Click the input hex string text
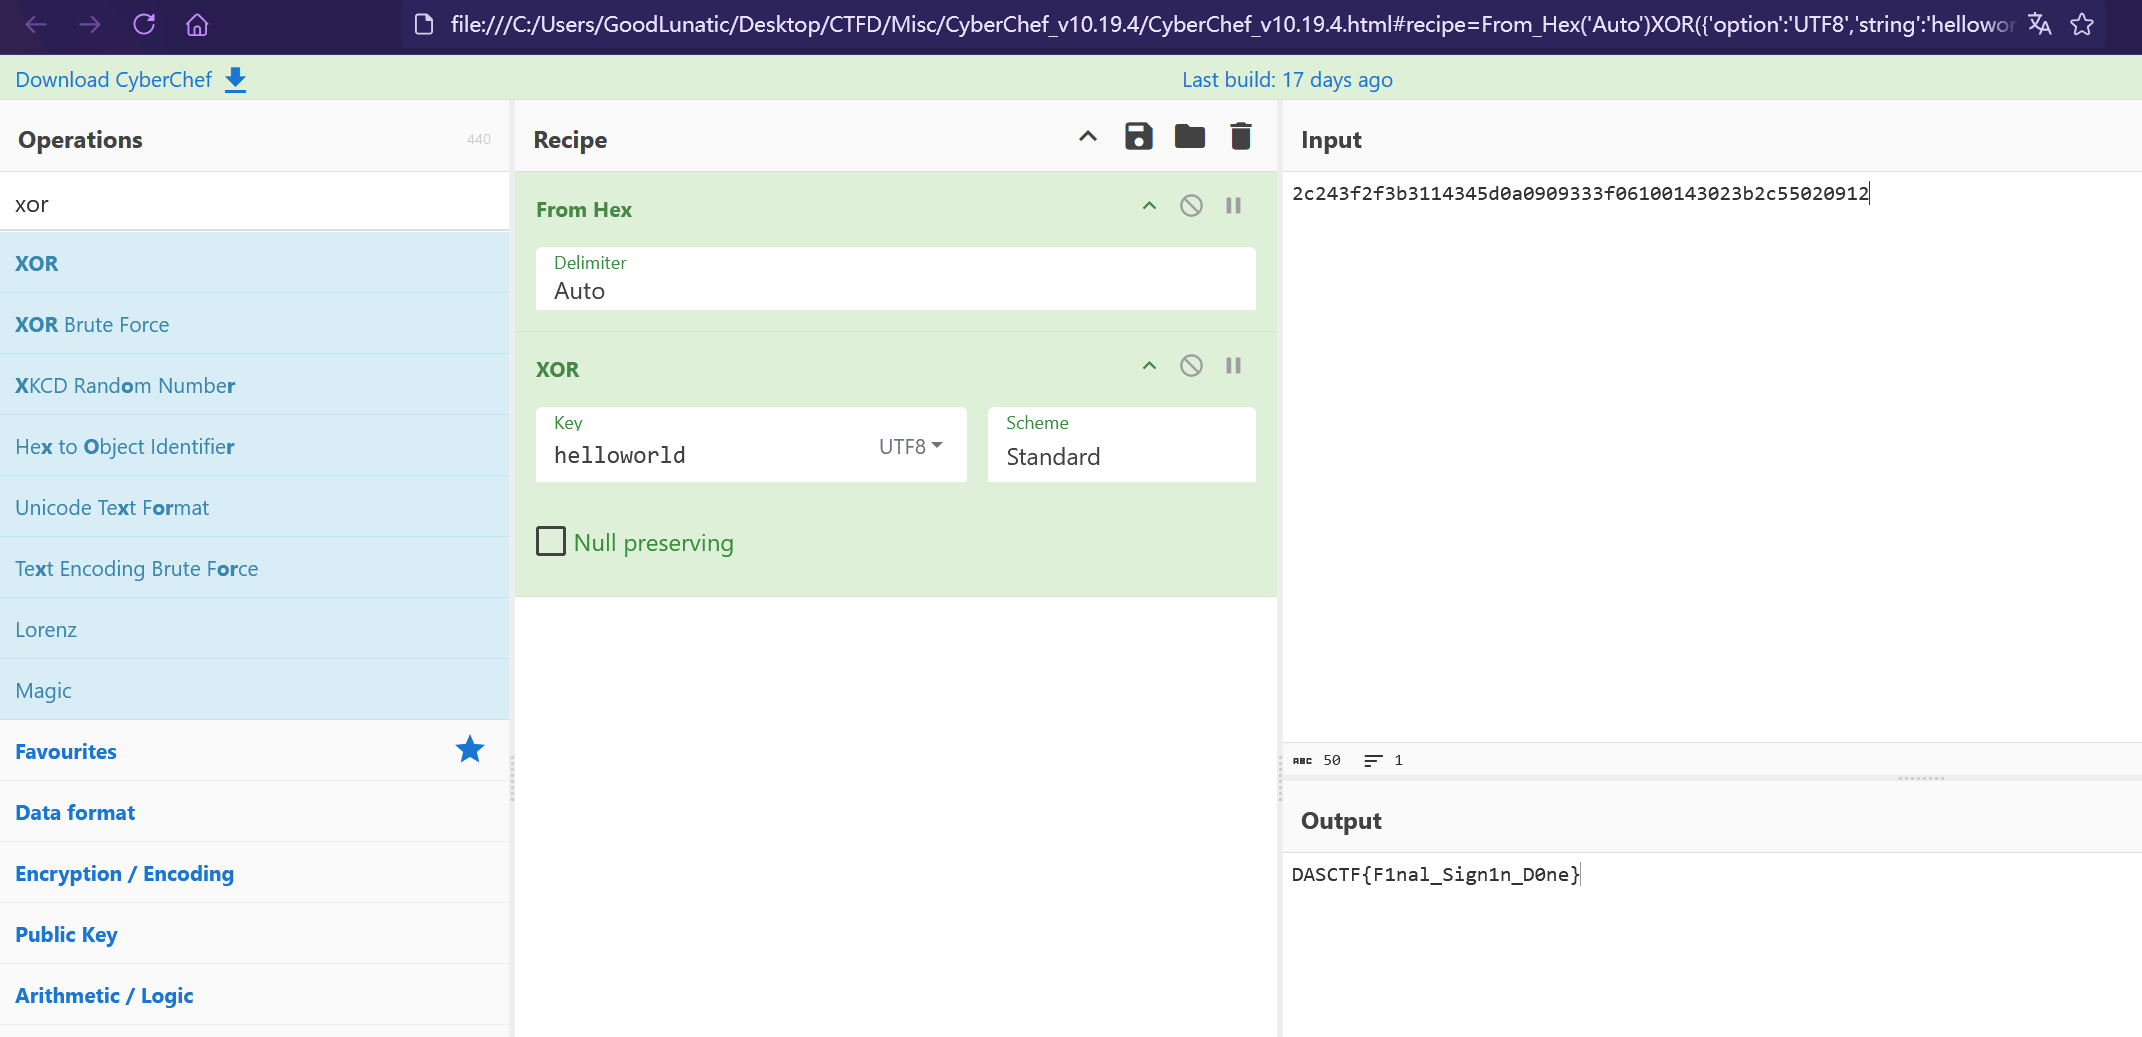This screenshot has height=1037, width=2142. (x=1580, y=193)
